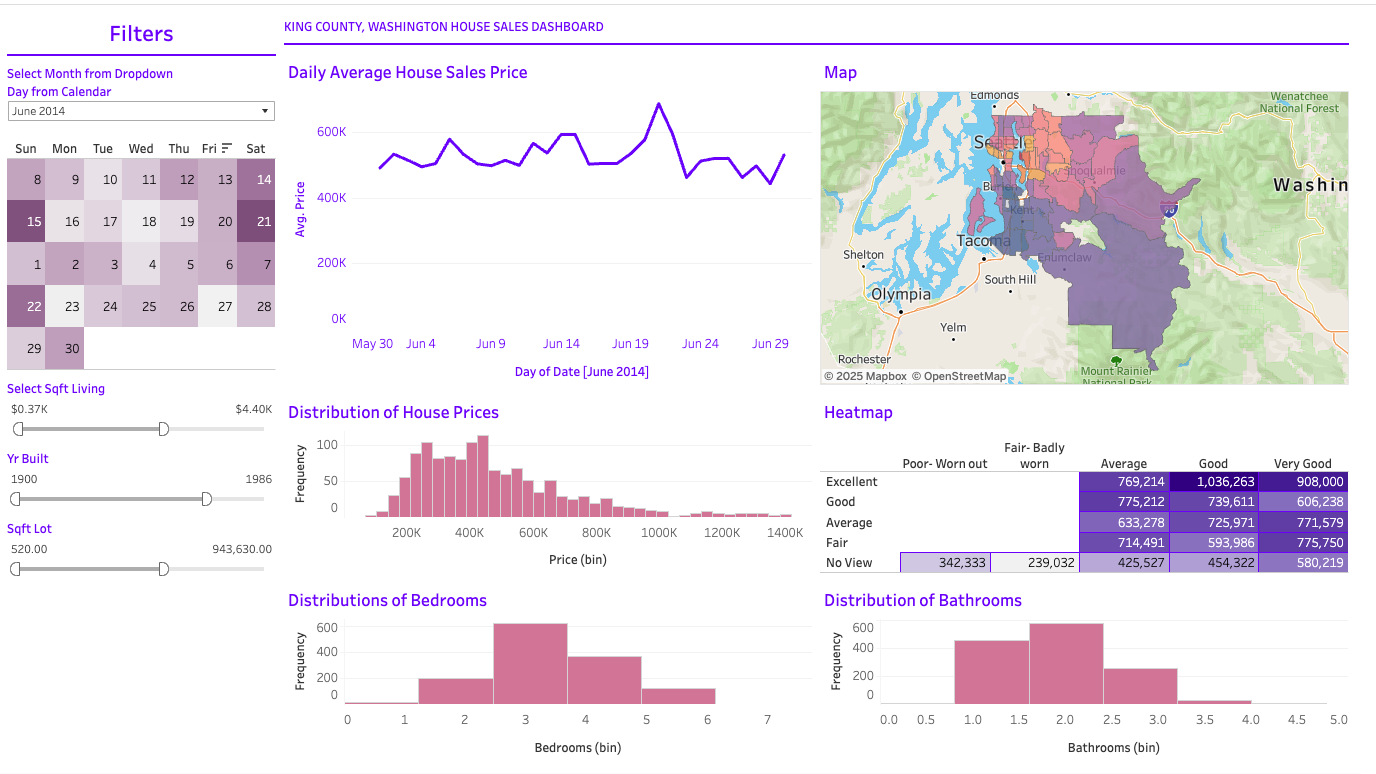
Task: Click the Shelton label on the map
Action: click(x=863, y=255)
